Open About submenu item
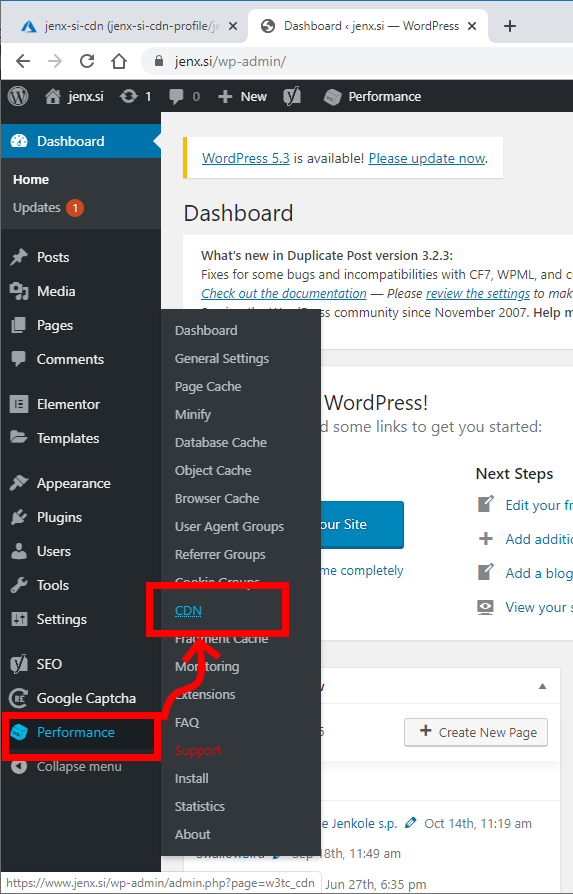The image size is (573, 894). (193, 834)
